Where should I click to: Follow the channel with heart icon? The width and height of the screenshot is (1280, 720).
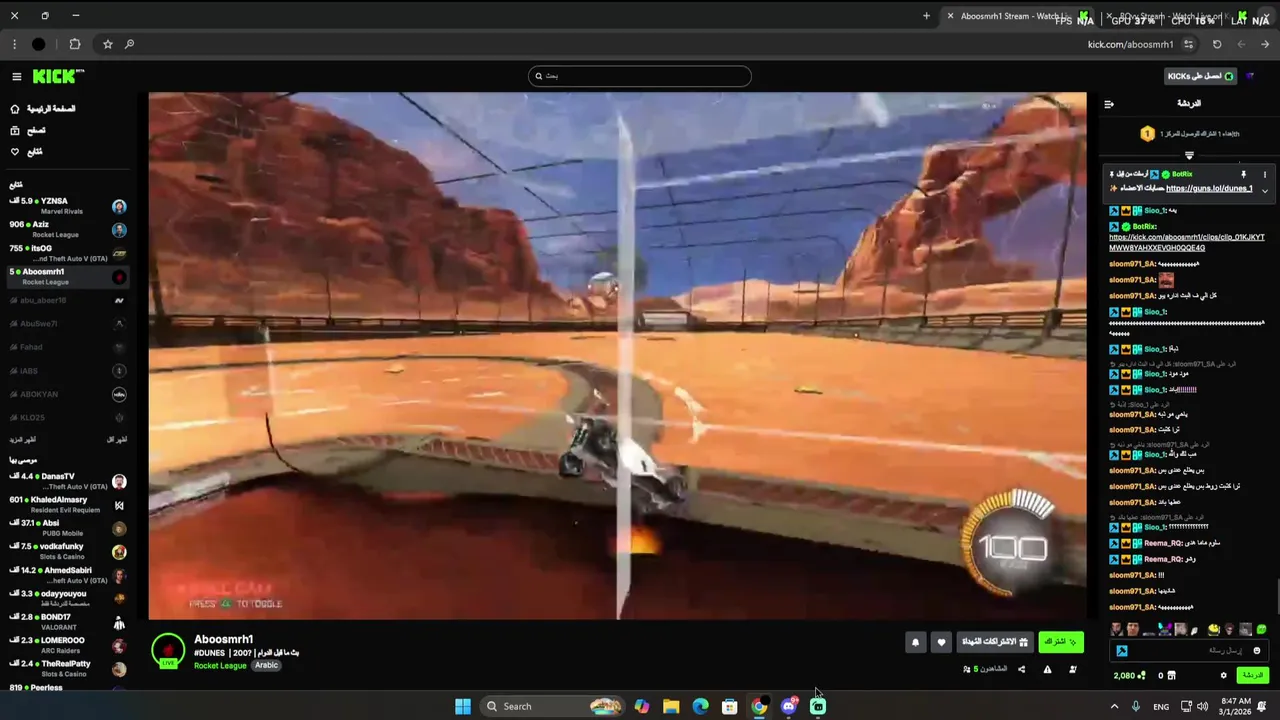(941, 643)
